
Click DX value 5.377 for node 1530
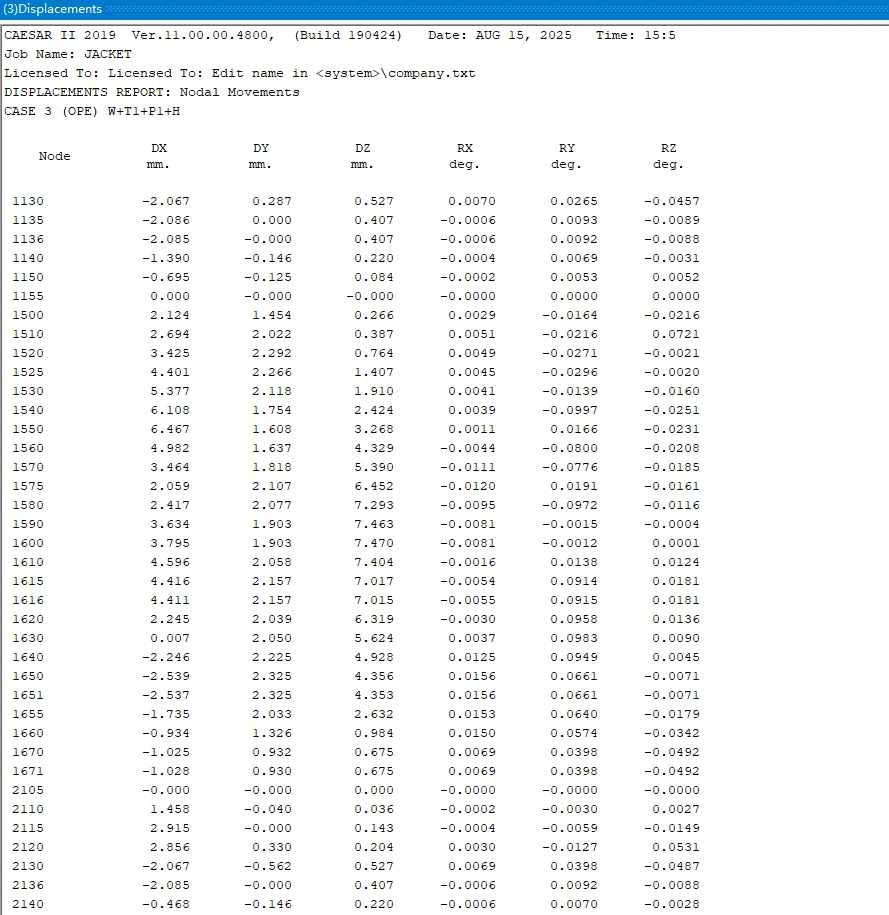170,391
